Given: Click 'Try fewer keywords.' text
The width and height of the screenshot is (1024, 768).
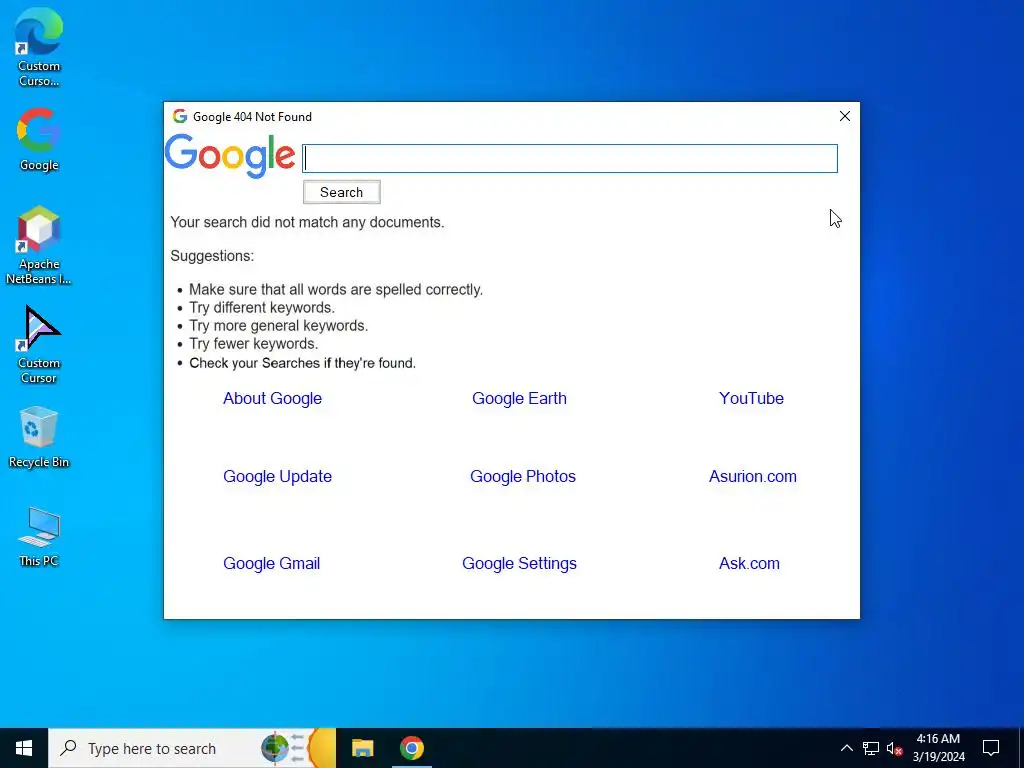Looking at the screenshot, I should pos(253,344).
